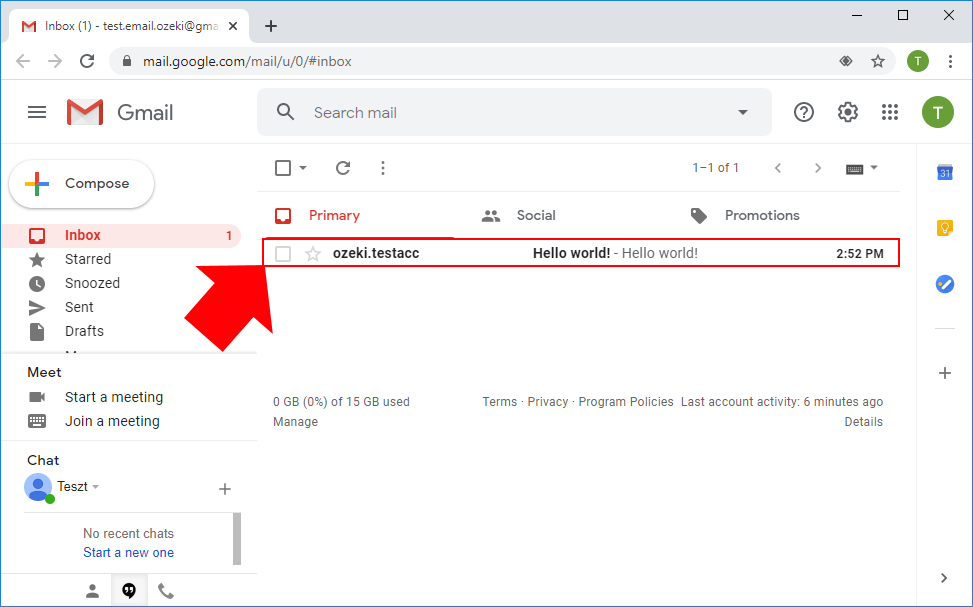This screenshot has height=607, width=973.
Task: Star the ozeki.testacc email
Action: (x=313, y=254)
